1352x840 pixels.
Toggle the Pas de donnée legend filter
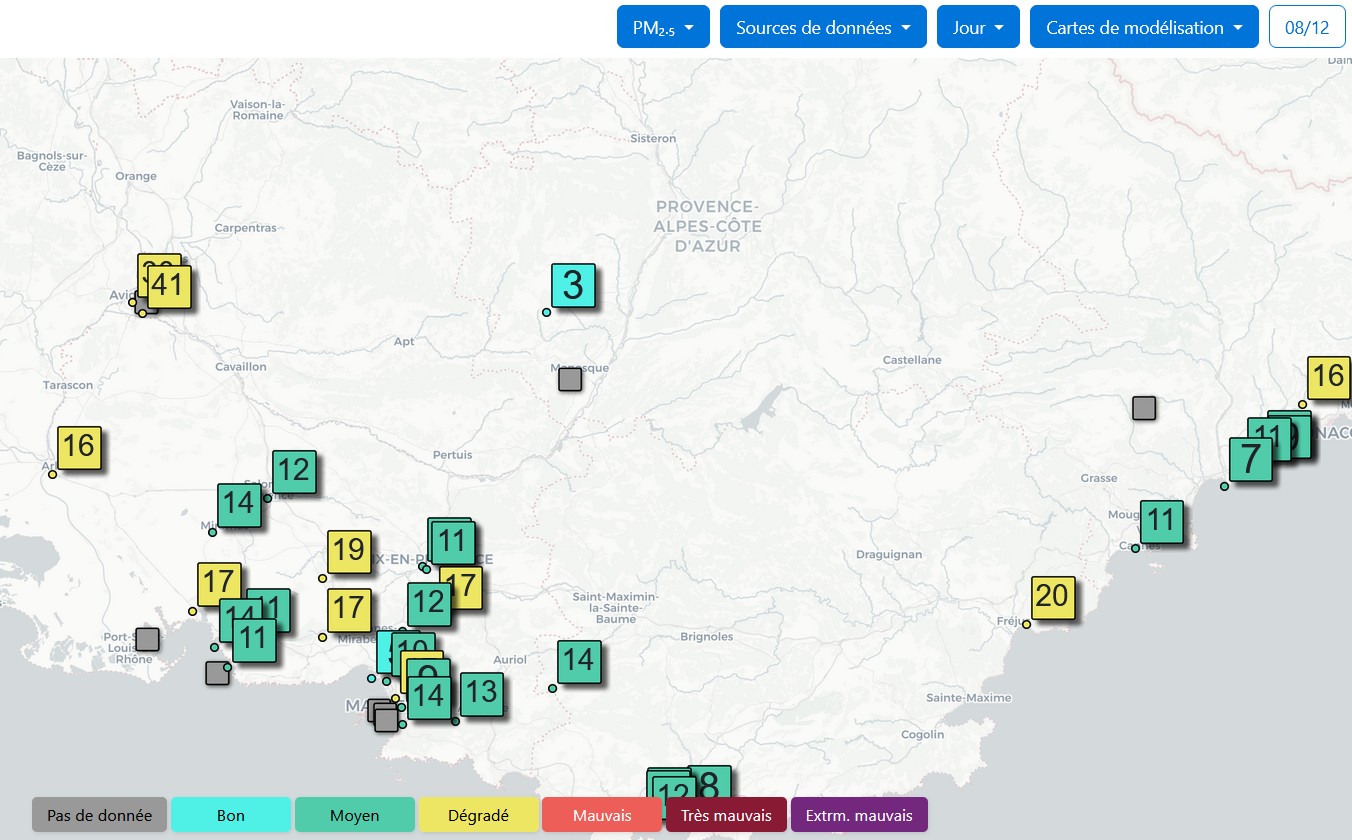point(99,815)
